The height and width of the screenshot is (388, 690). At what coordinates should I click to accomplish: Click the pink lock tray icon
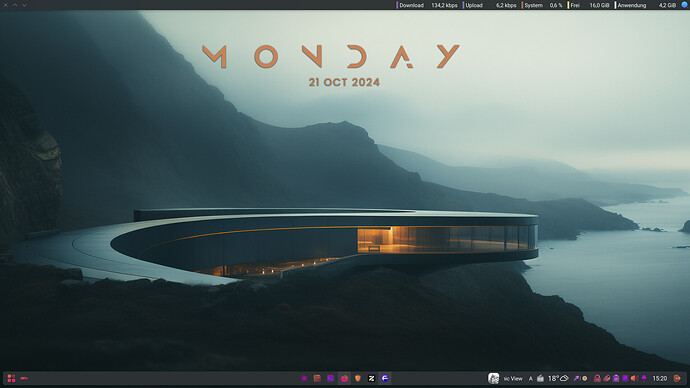click(x=597, y=378)
